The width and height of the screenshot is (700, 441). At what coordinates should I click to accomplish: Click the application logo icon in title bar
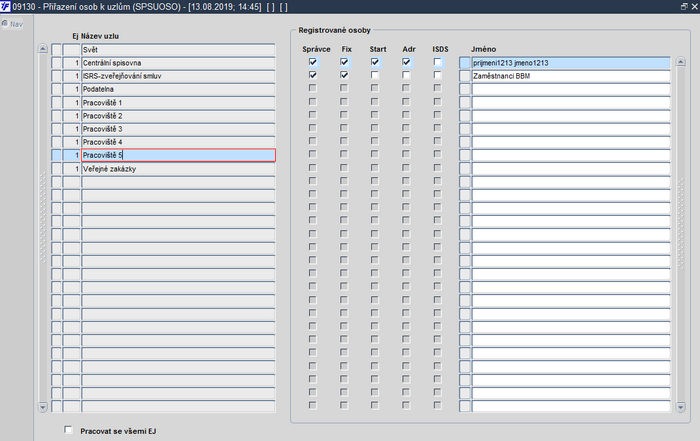tap(5, 7)
